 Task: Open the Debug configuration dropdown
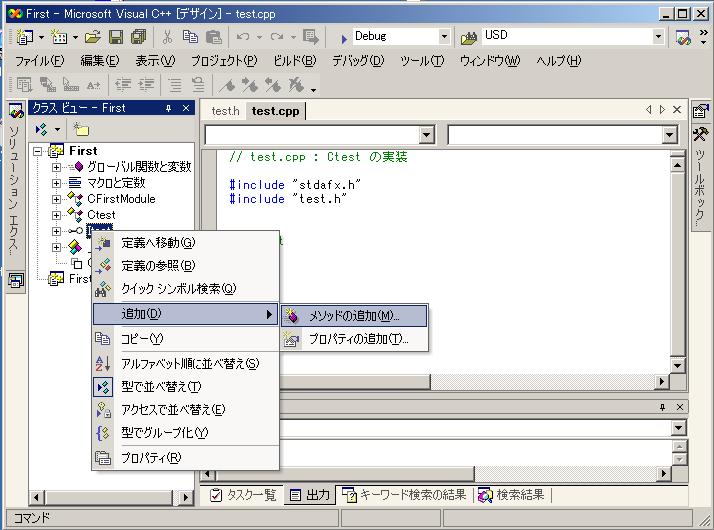[x=444, y=36]
